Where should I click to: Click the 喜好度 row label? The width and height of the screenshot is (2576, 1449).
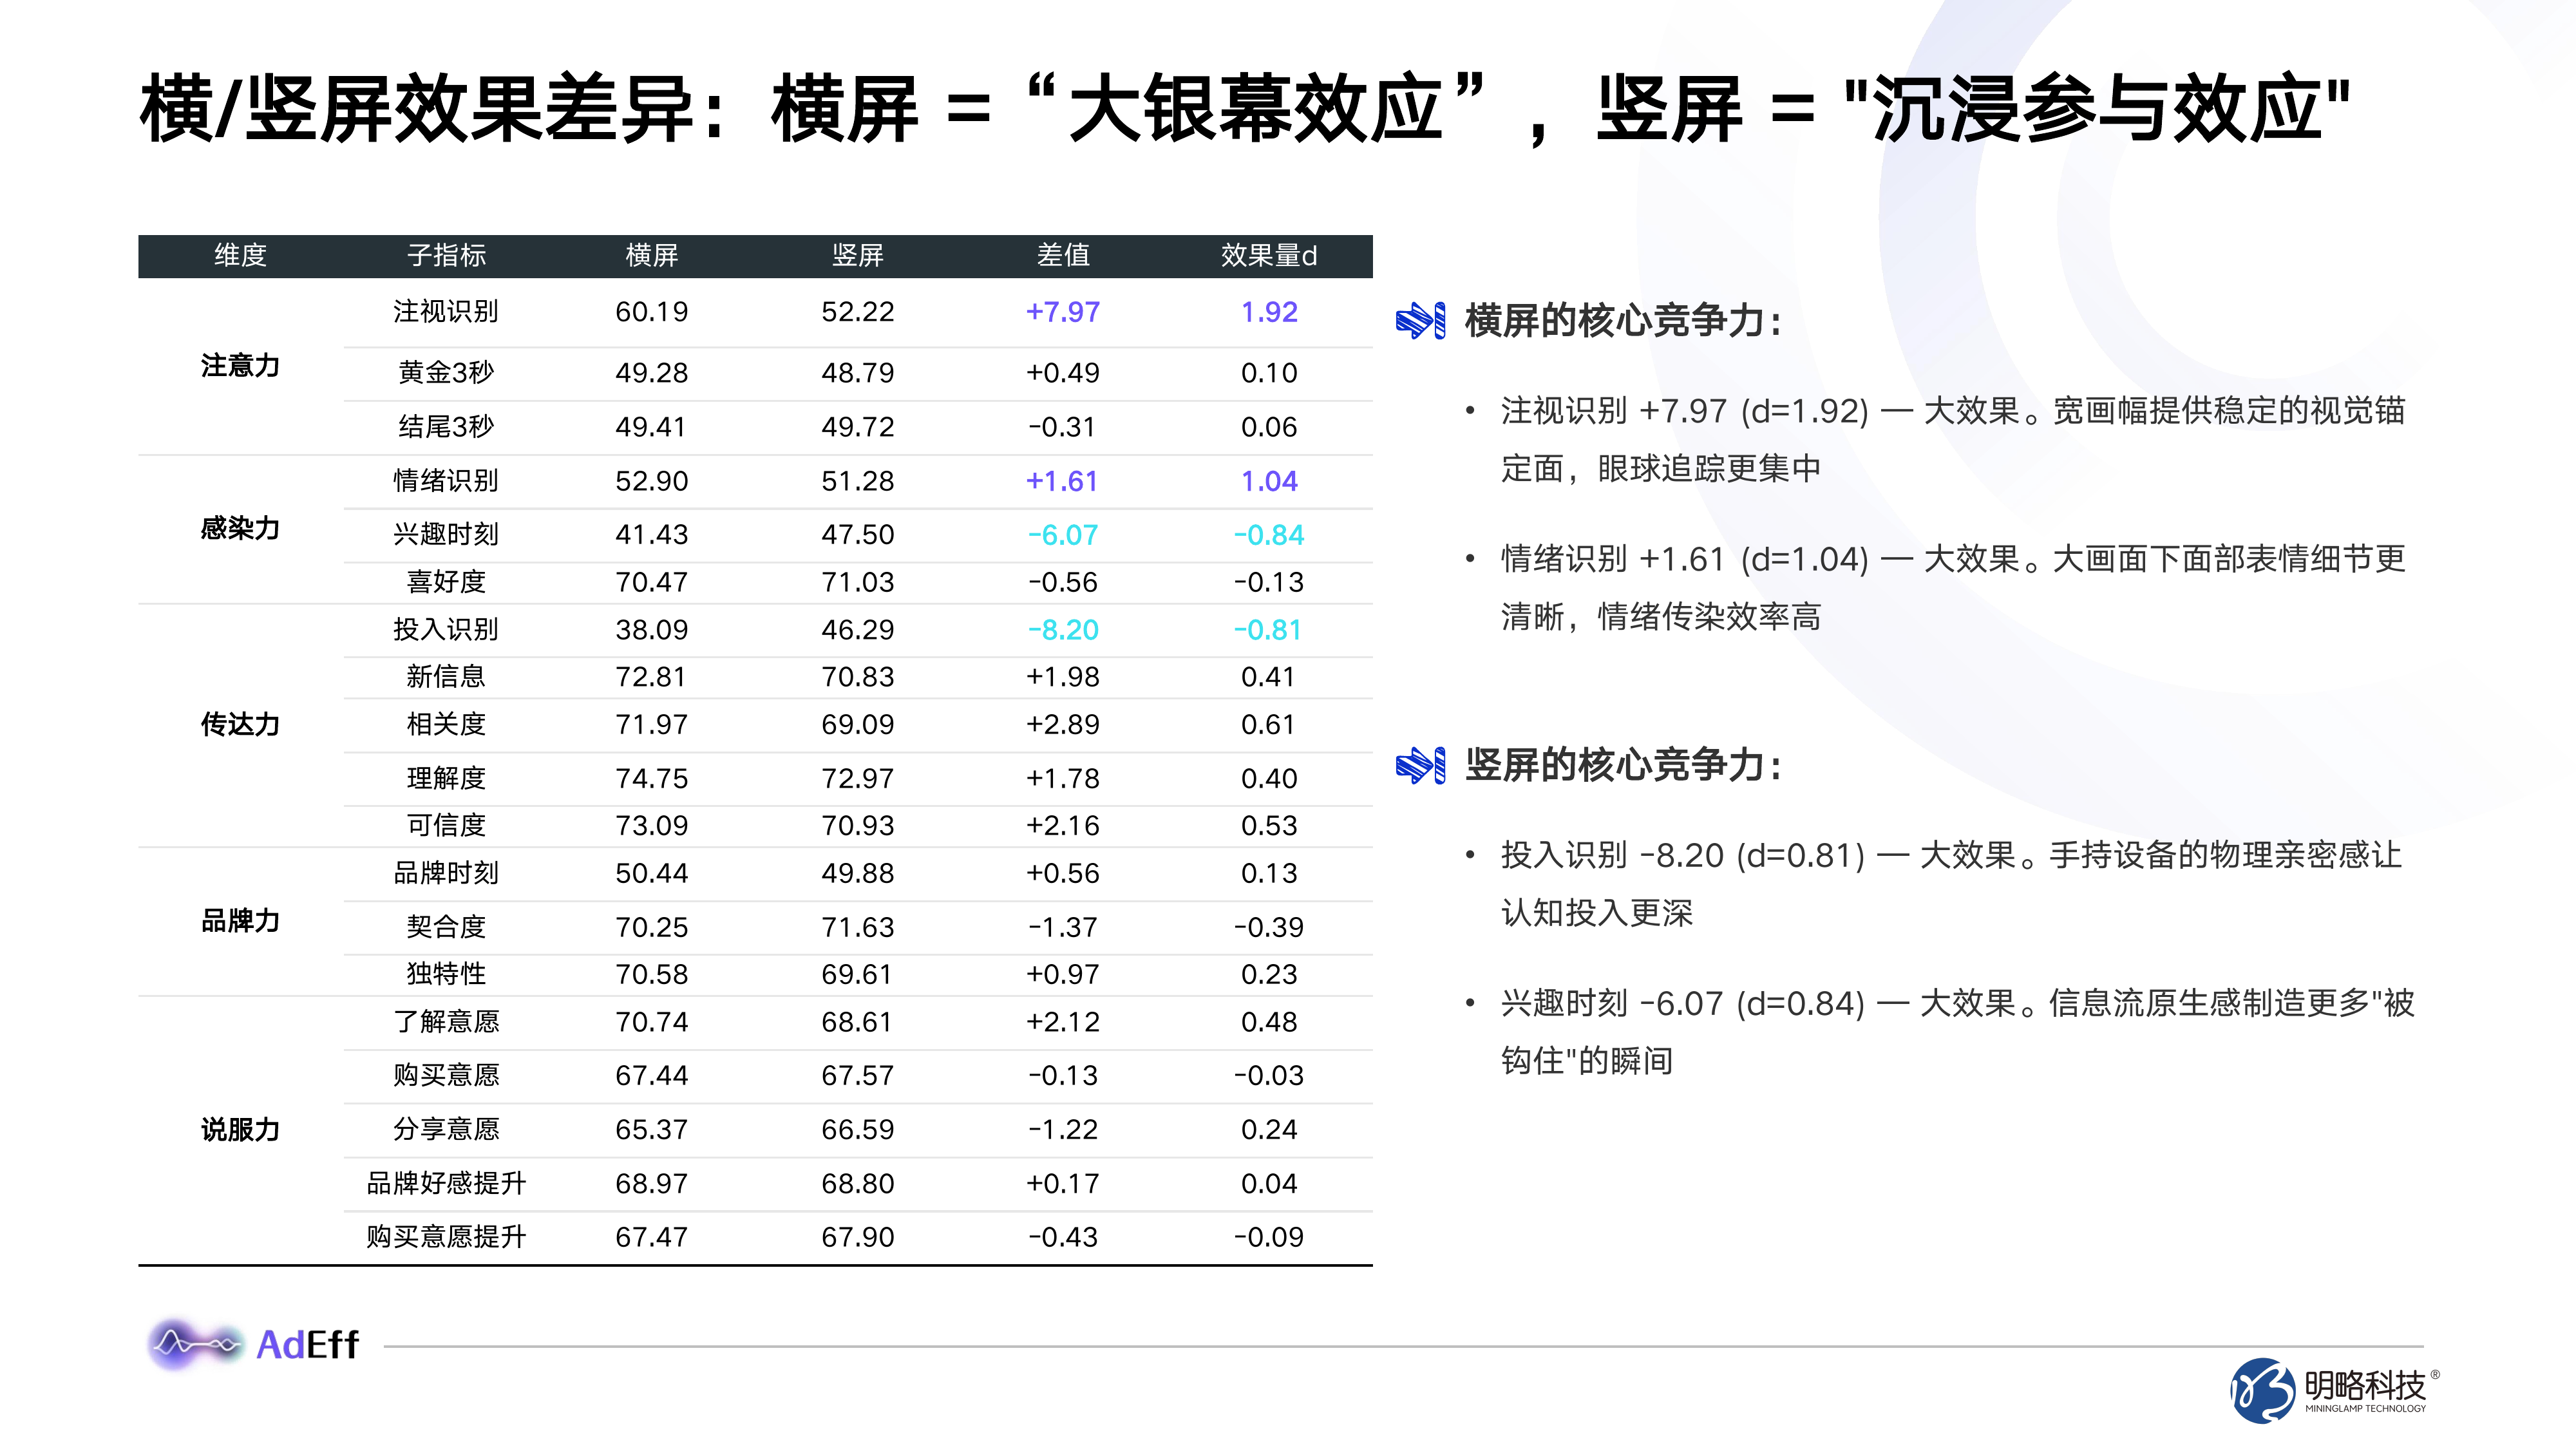pyautogui.click(x=446, y=582)
